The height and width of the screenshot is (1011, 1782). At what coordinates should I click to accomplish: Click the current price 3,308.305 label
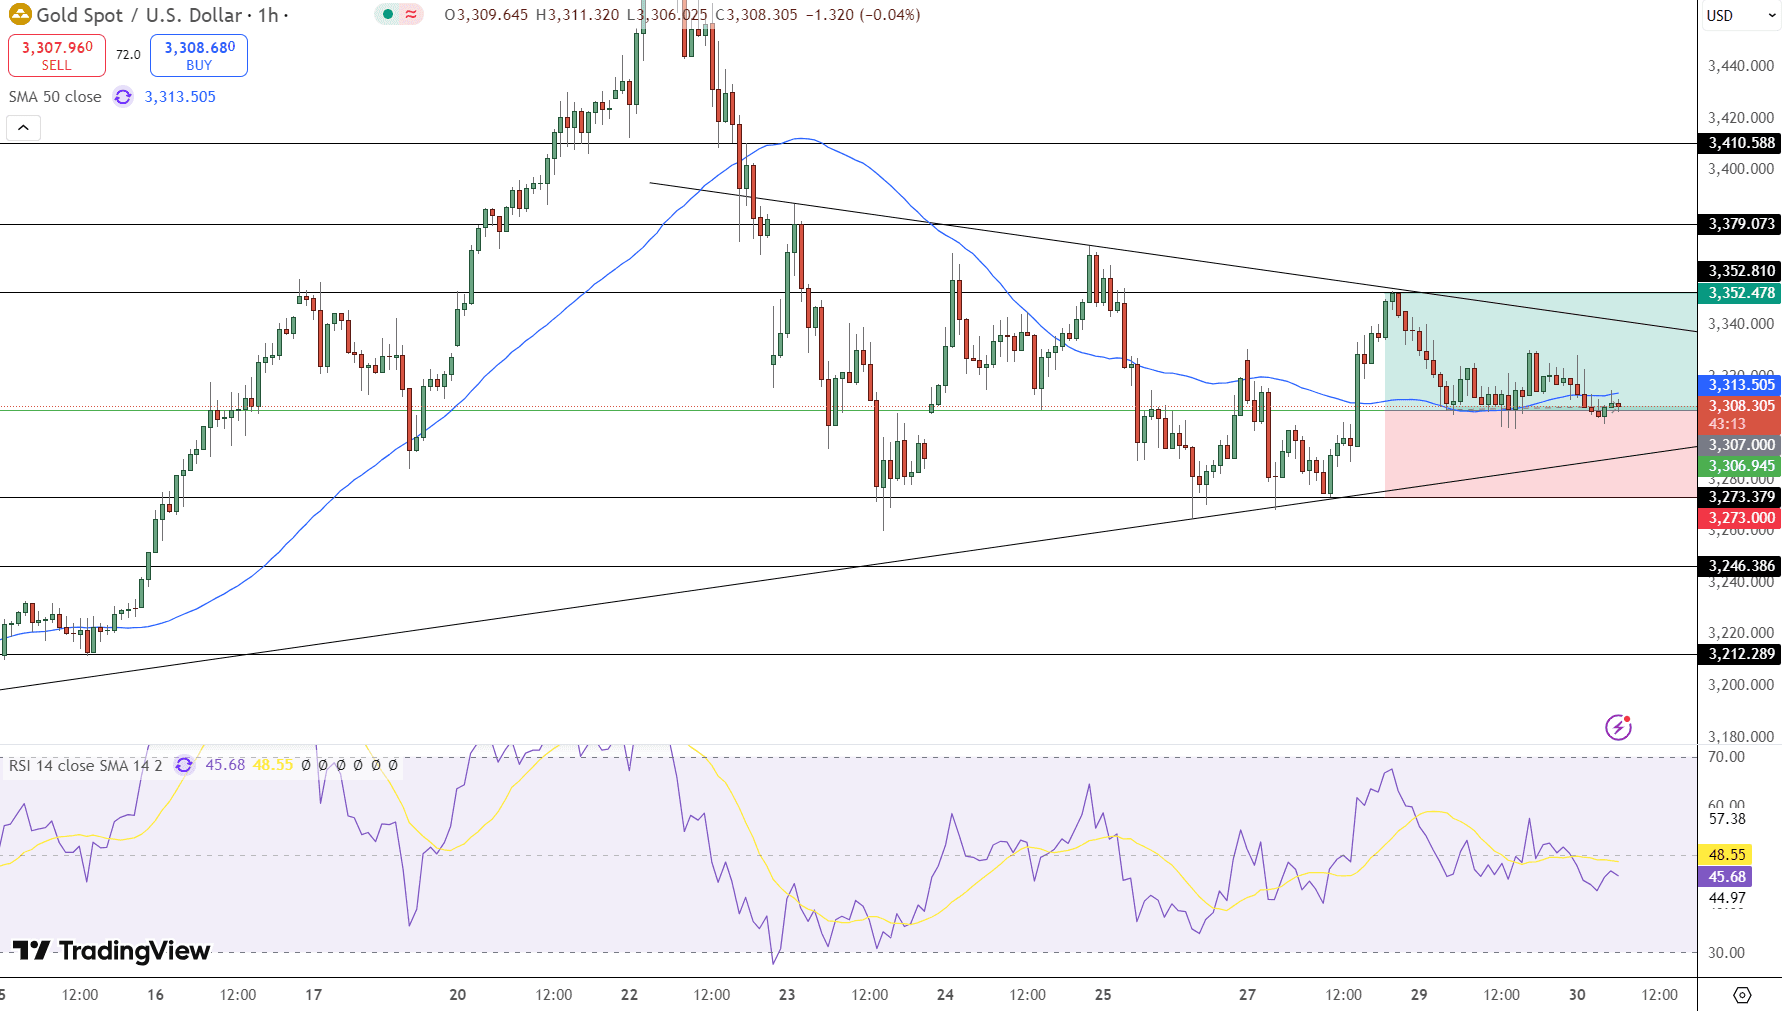[x=1740, y=406]
